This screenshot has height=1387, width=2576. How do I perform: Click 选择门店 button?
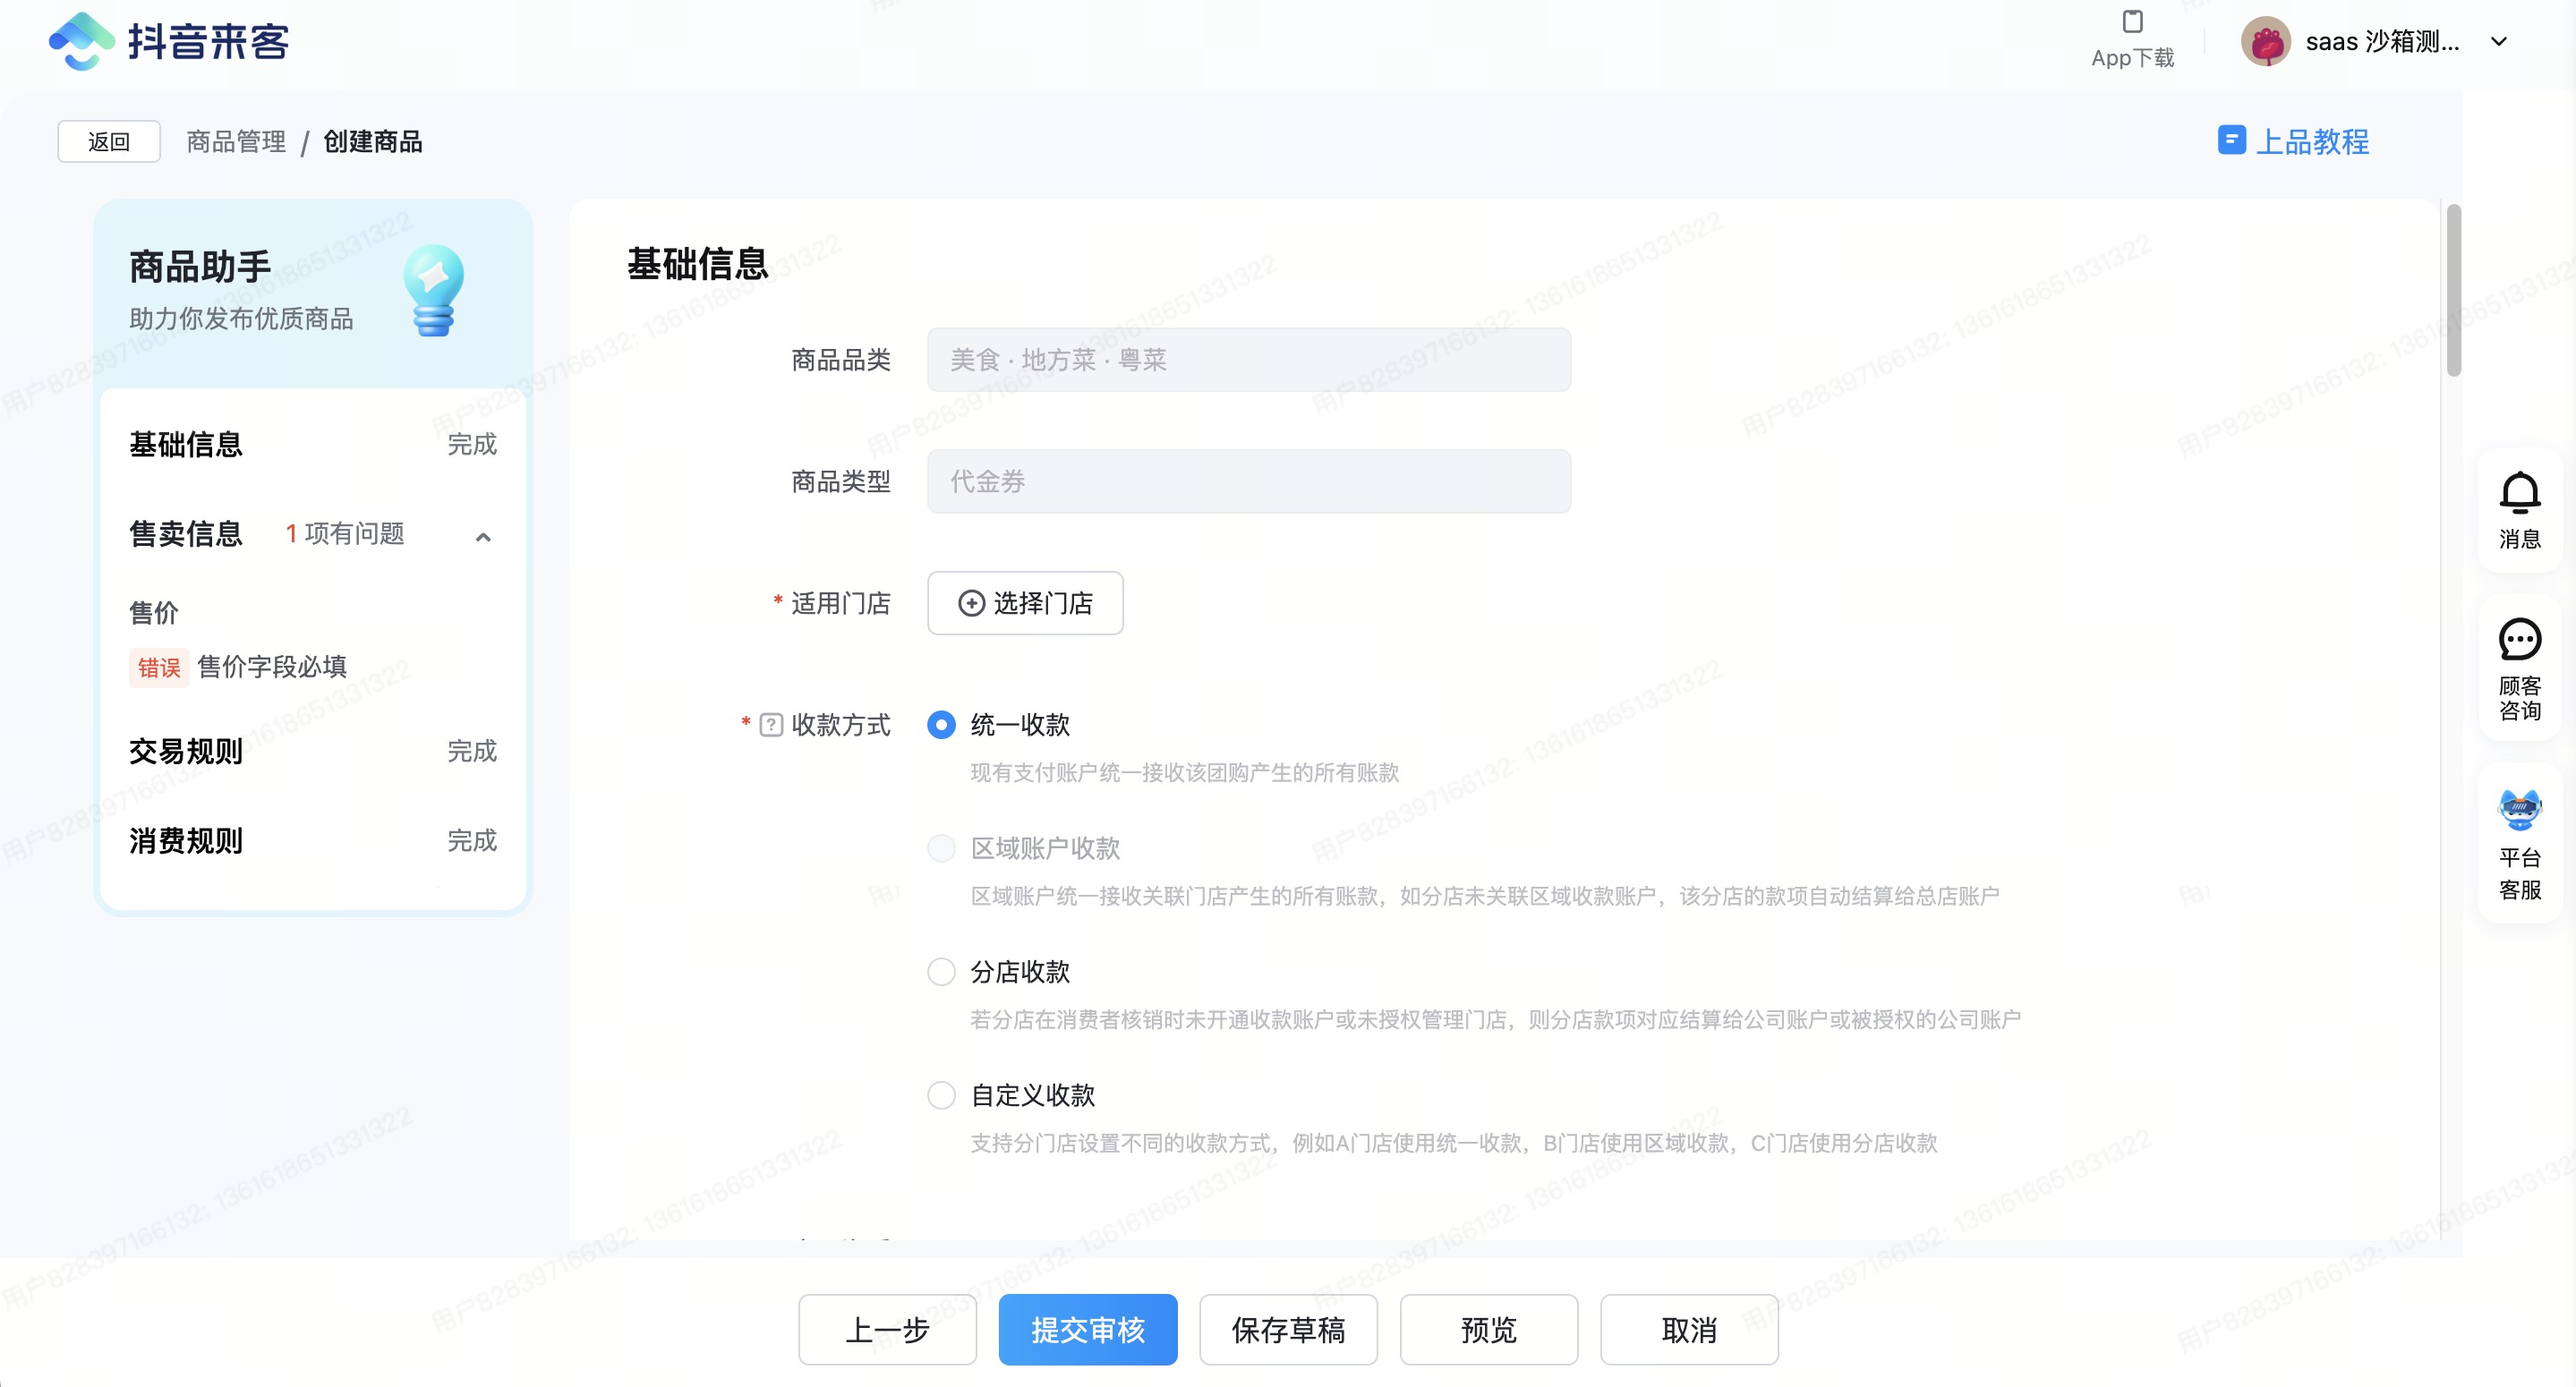click(x=1025, y=603)
